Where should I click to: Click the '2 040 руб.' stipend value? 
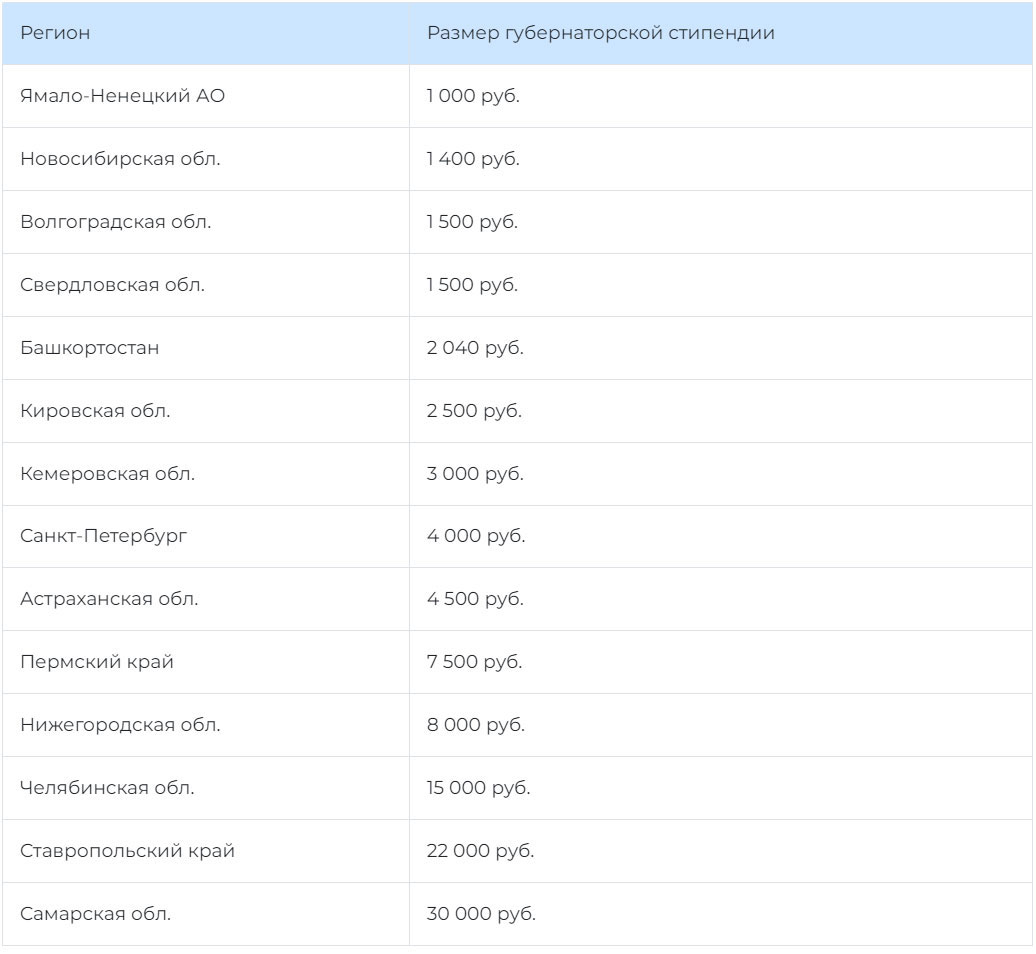pyautogui.click(x=475, y=348)
